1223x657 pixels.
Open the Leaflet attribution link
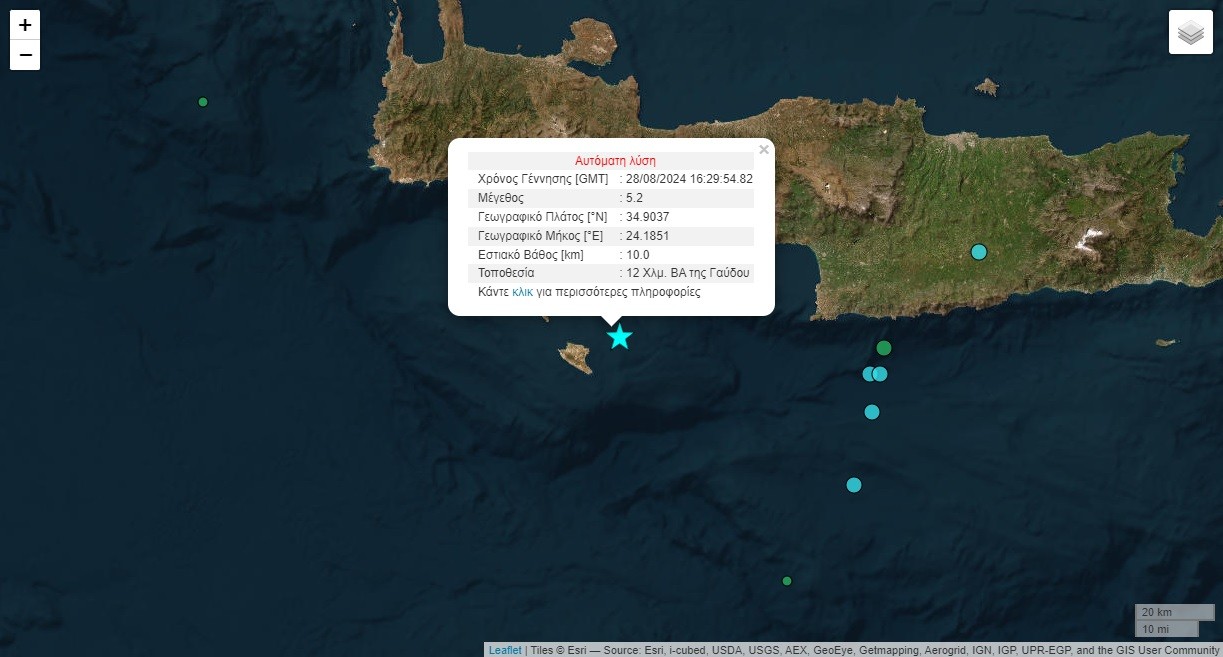tap(504, 650)
